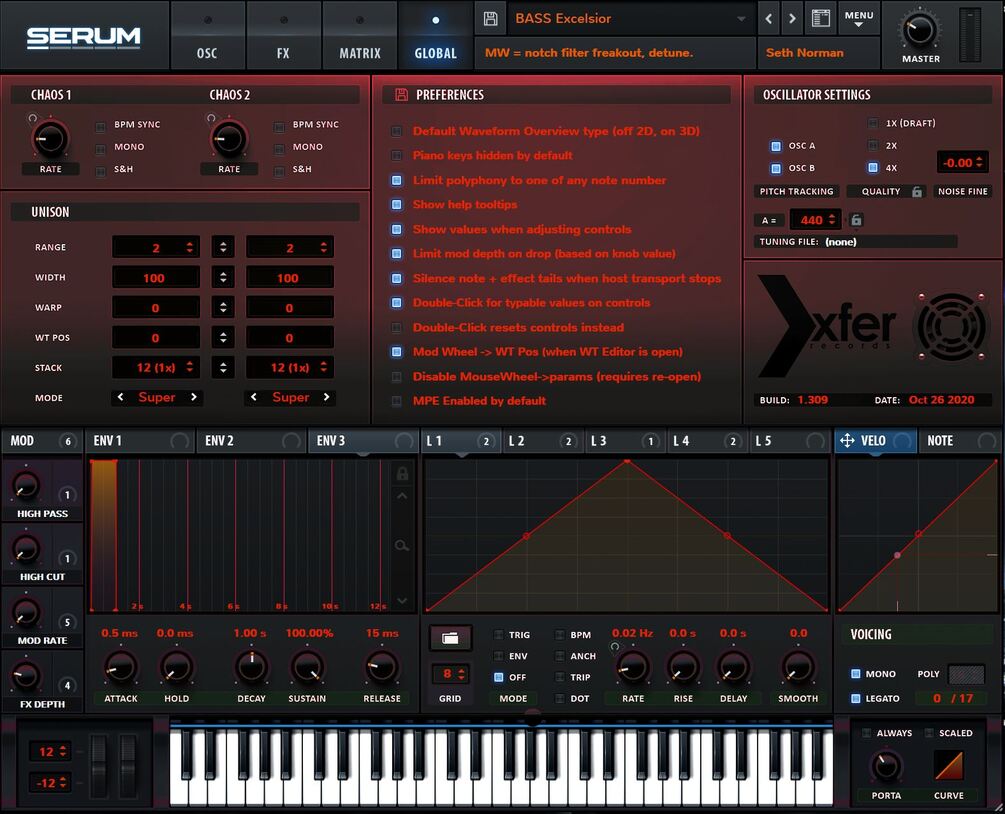Click the Chaos 1 Rate knob
Screen dimensions: 1005x814
click(x=50, y=139)
